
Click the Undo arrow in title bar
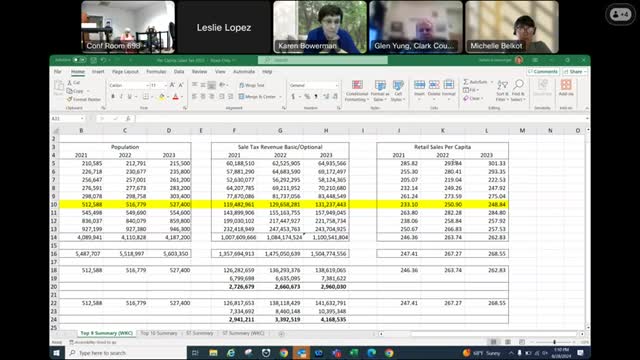(x=104, y=60)
